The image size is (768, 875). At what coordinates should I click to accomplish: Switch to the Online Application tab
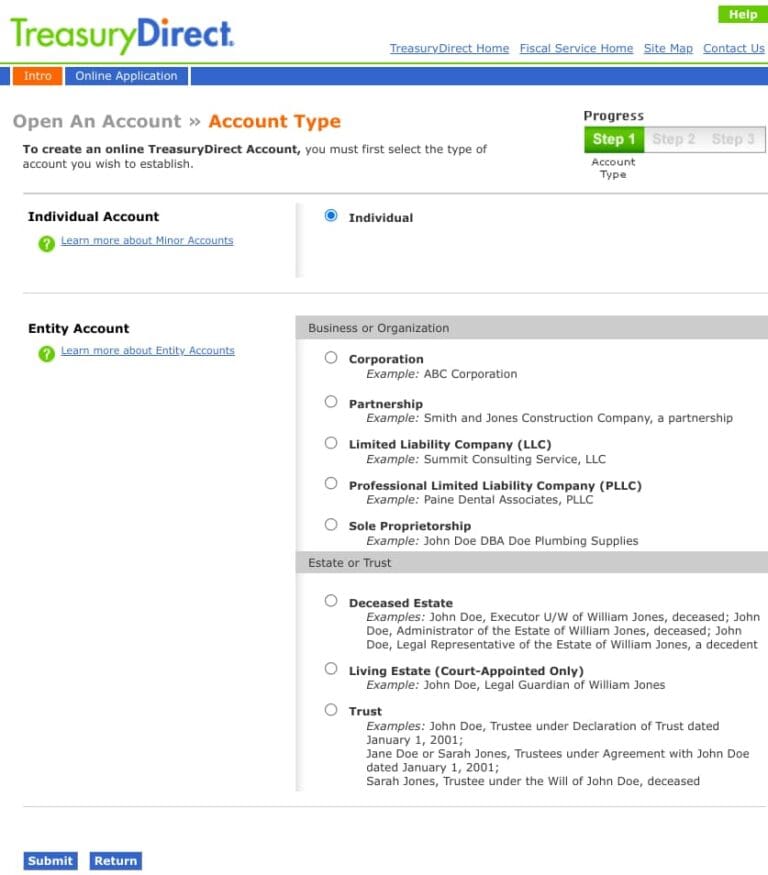[126, 76]
